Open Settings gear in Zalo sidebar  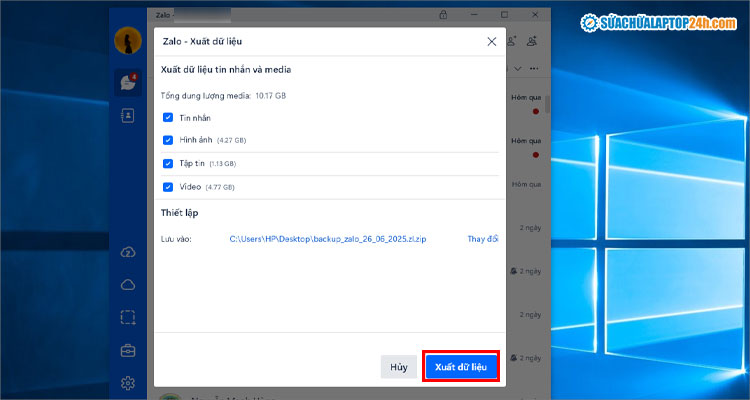tap(127, 383)
